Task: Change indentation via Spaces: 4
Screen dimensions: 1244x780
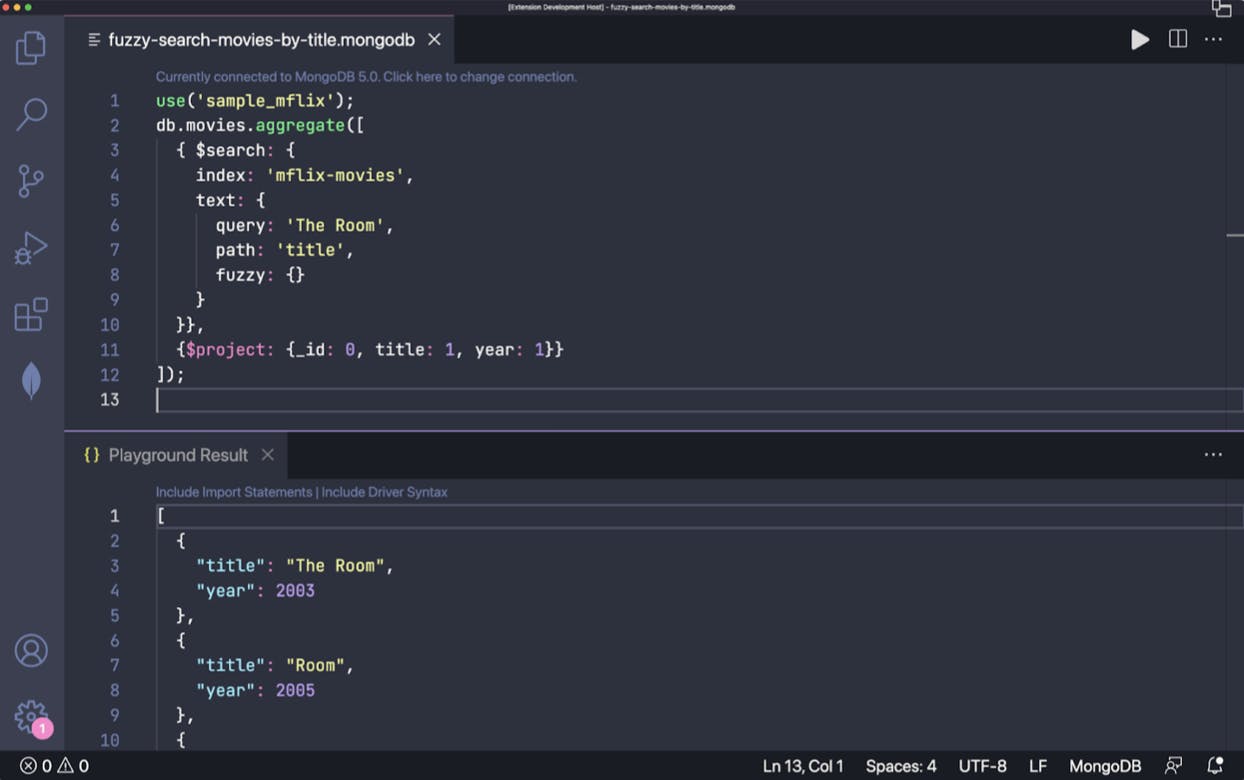Action: [x=901, y=766]
